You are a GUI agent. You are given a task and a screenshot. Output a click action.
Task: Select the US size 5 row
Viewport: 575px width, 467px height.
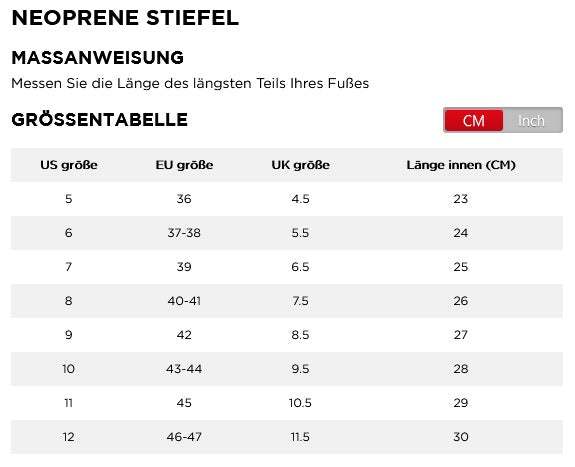point(287,199)
